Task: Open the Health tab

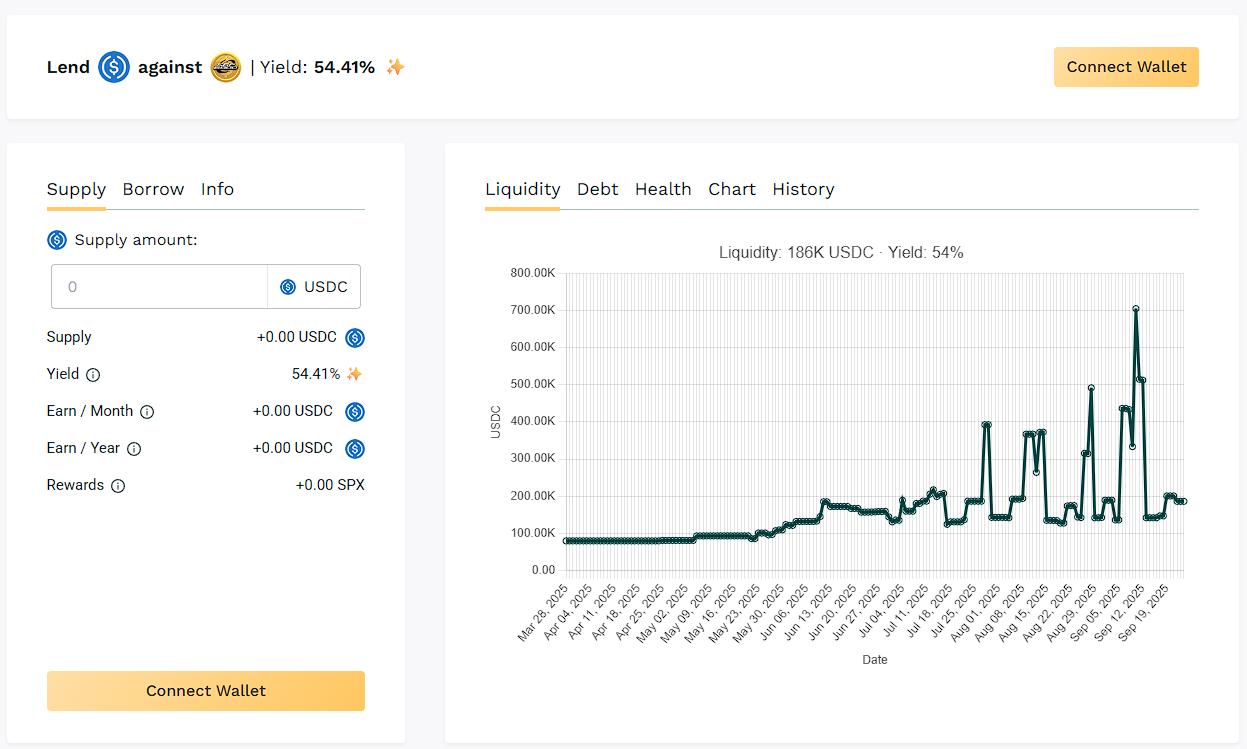Action: click(663, 189)
